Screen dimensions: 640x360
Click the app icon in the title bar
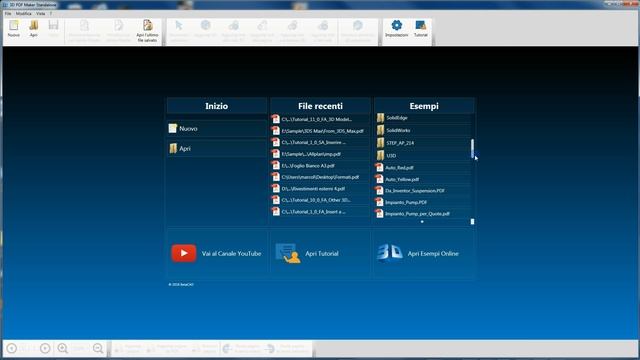tap(5, 4)
